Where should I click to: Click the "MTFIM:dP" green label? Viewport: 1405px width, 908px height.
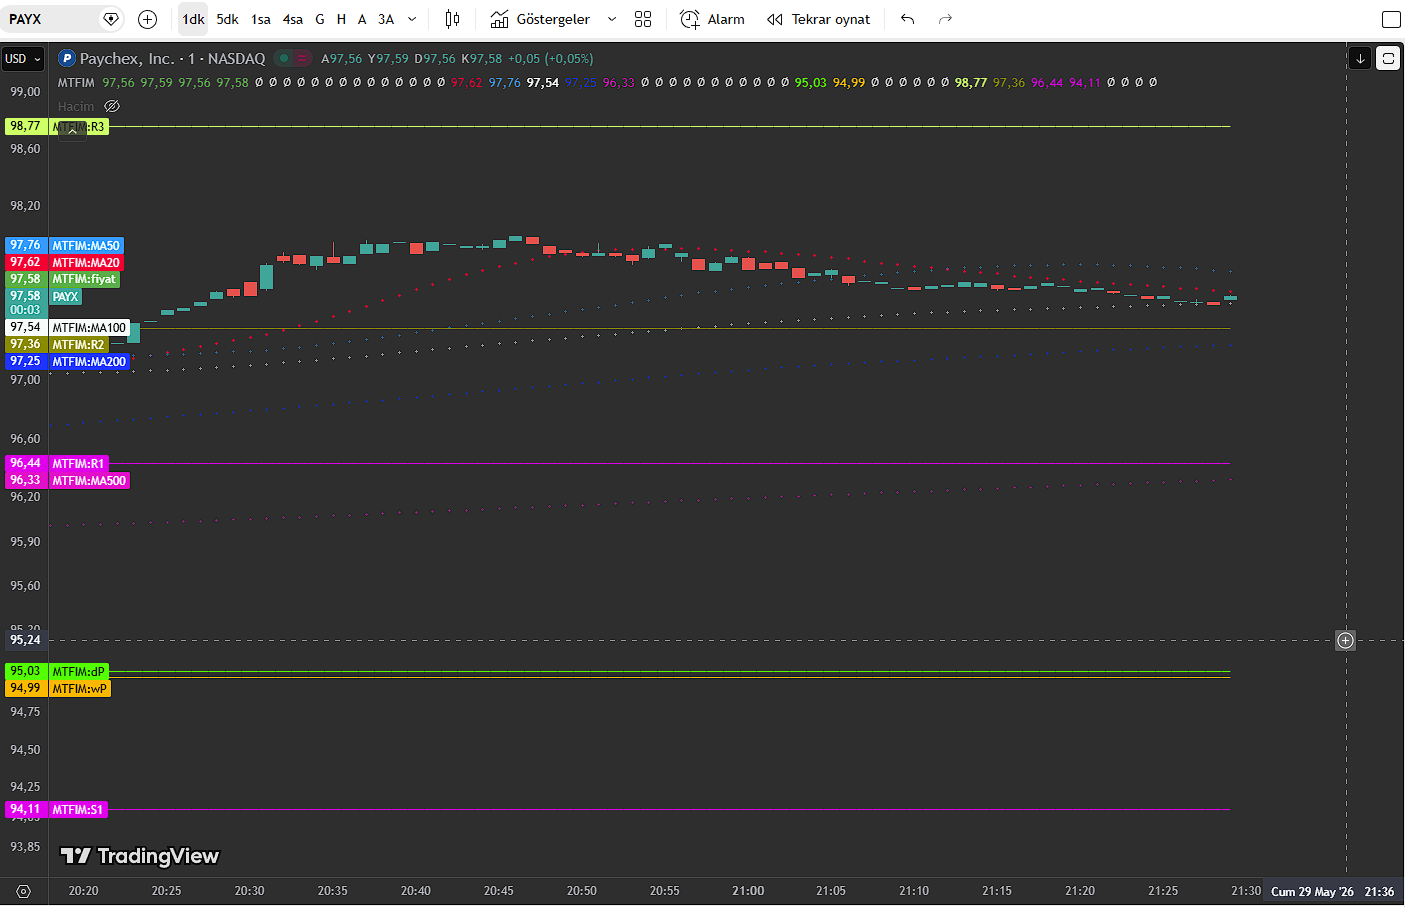coord(79,672)
